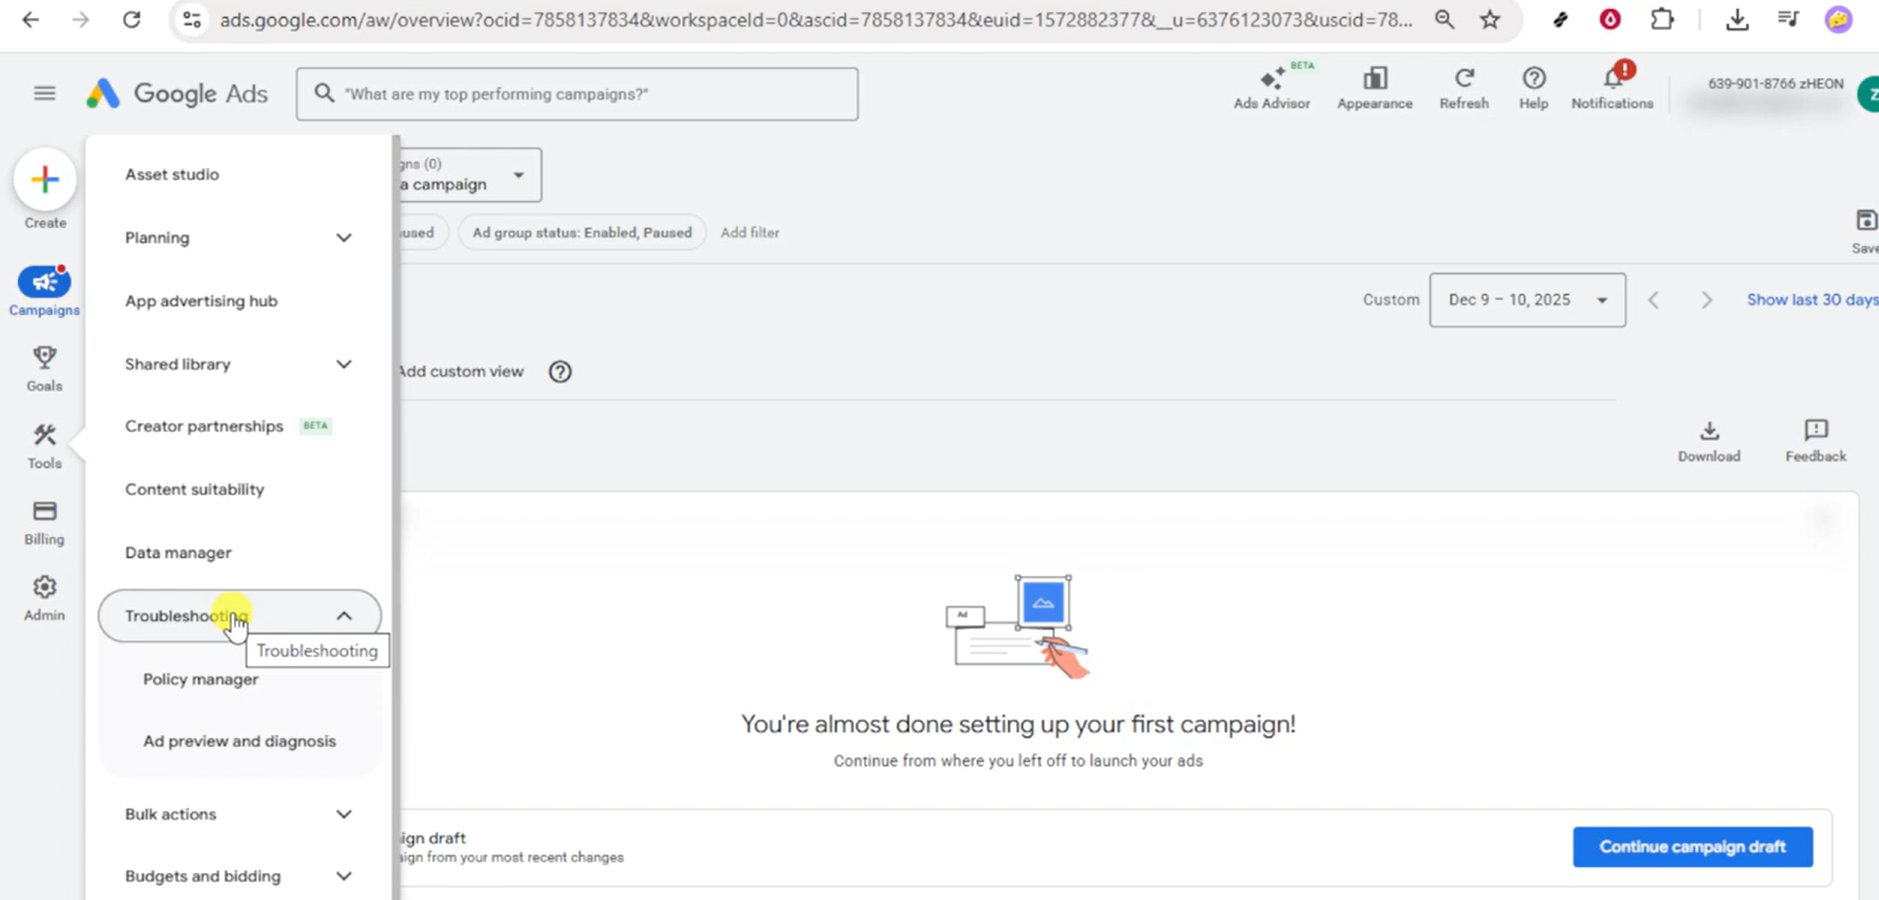Image resolution: width=1879 pixels, height=900 pixels.
Task: Click Continue campaign draft button
Action: pyautogui.click(x=1692, y=847)
